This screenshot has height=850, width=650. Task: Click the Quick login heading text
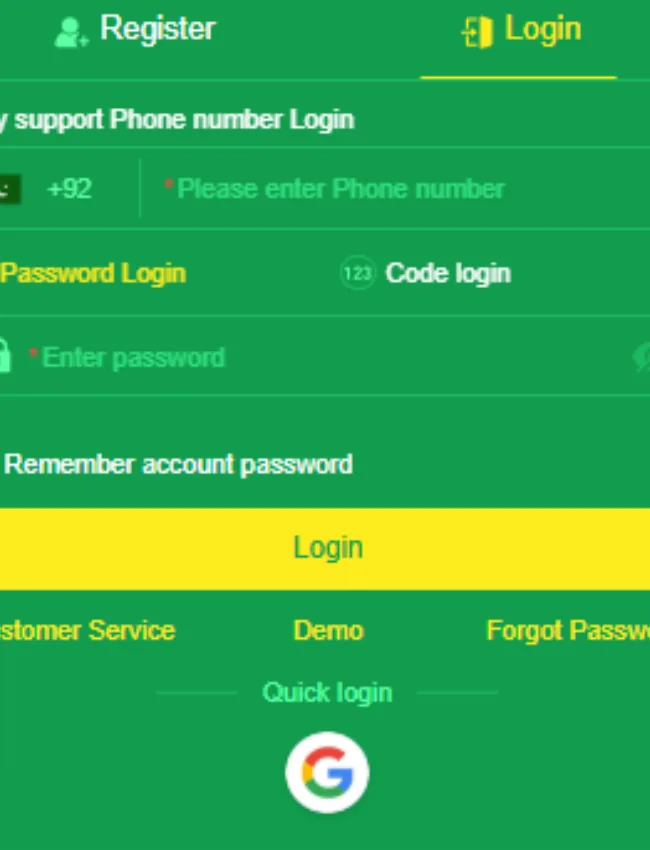327,692
